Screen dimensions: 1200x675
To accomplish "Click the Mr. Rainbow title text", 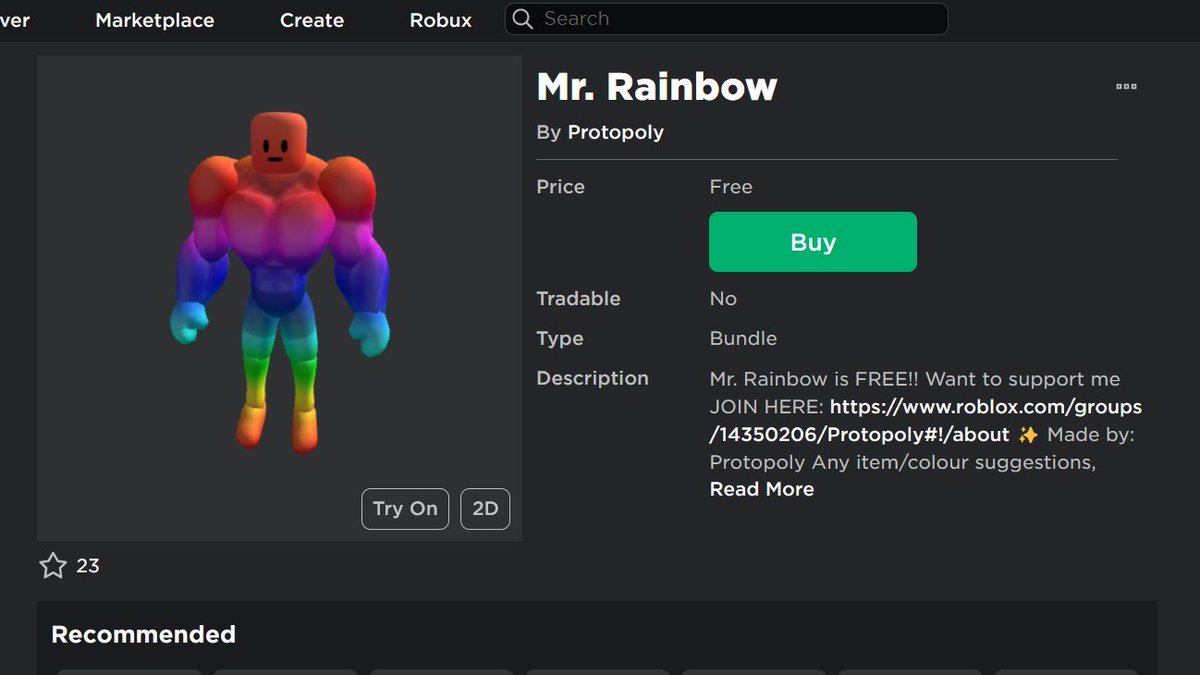I will 657,87.
